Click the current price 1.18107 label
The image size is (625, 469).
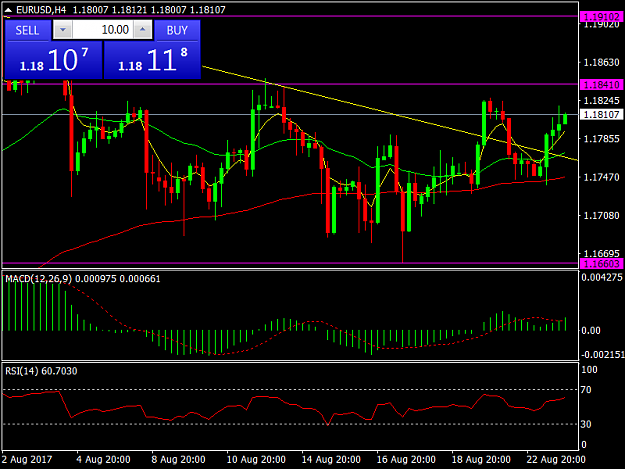(x=601, y=115)
